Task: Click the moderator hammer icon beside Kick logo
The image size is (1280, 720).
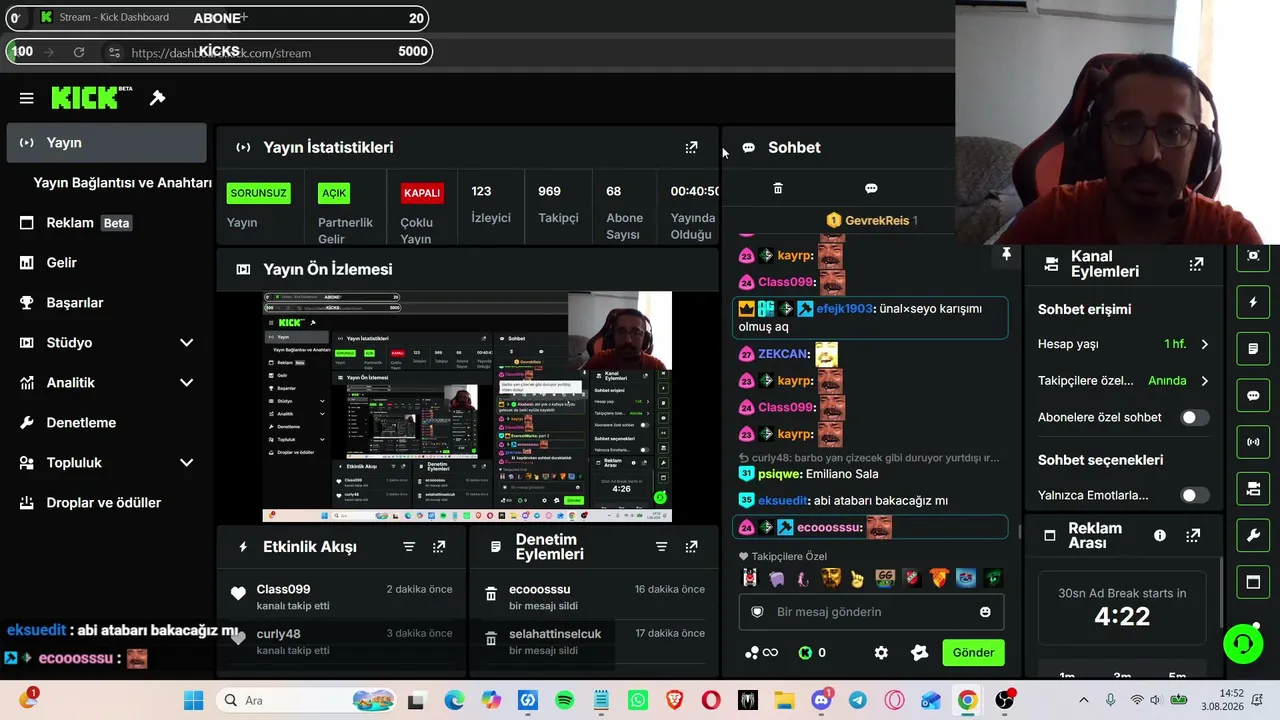Action: [x=157, y=98]
